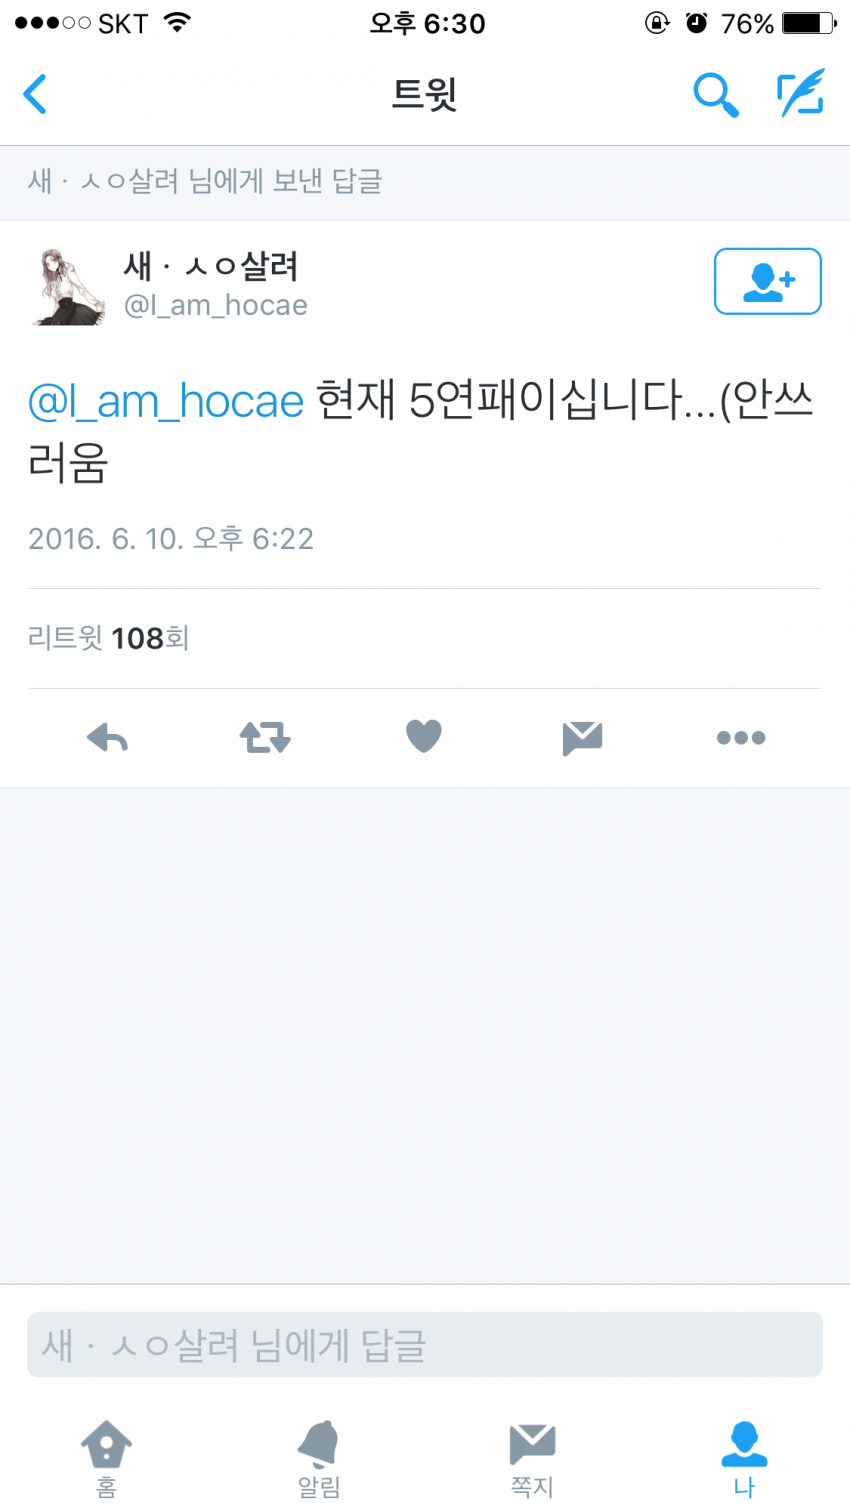Switch to the 홈 tab

(106, 1458)
